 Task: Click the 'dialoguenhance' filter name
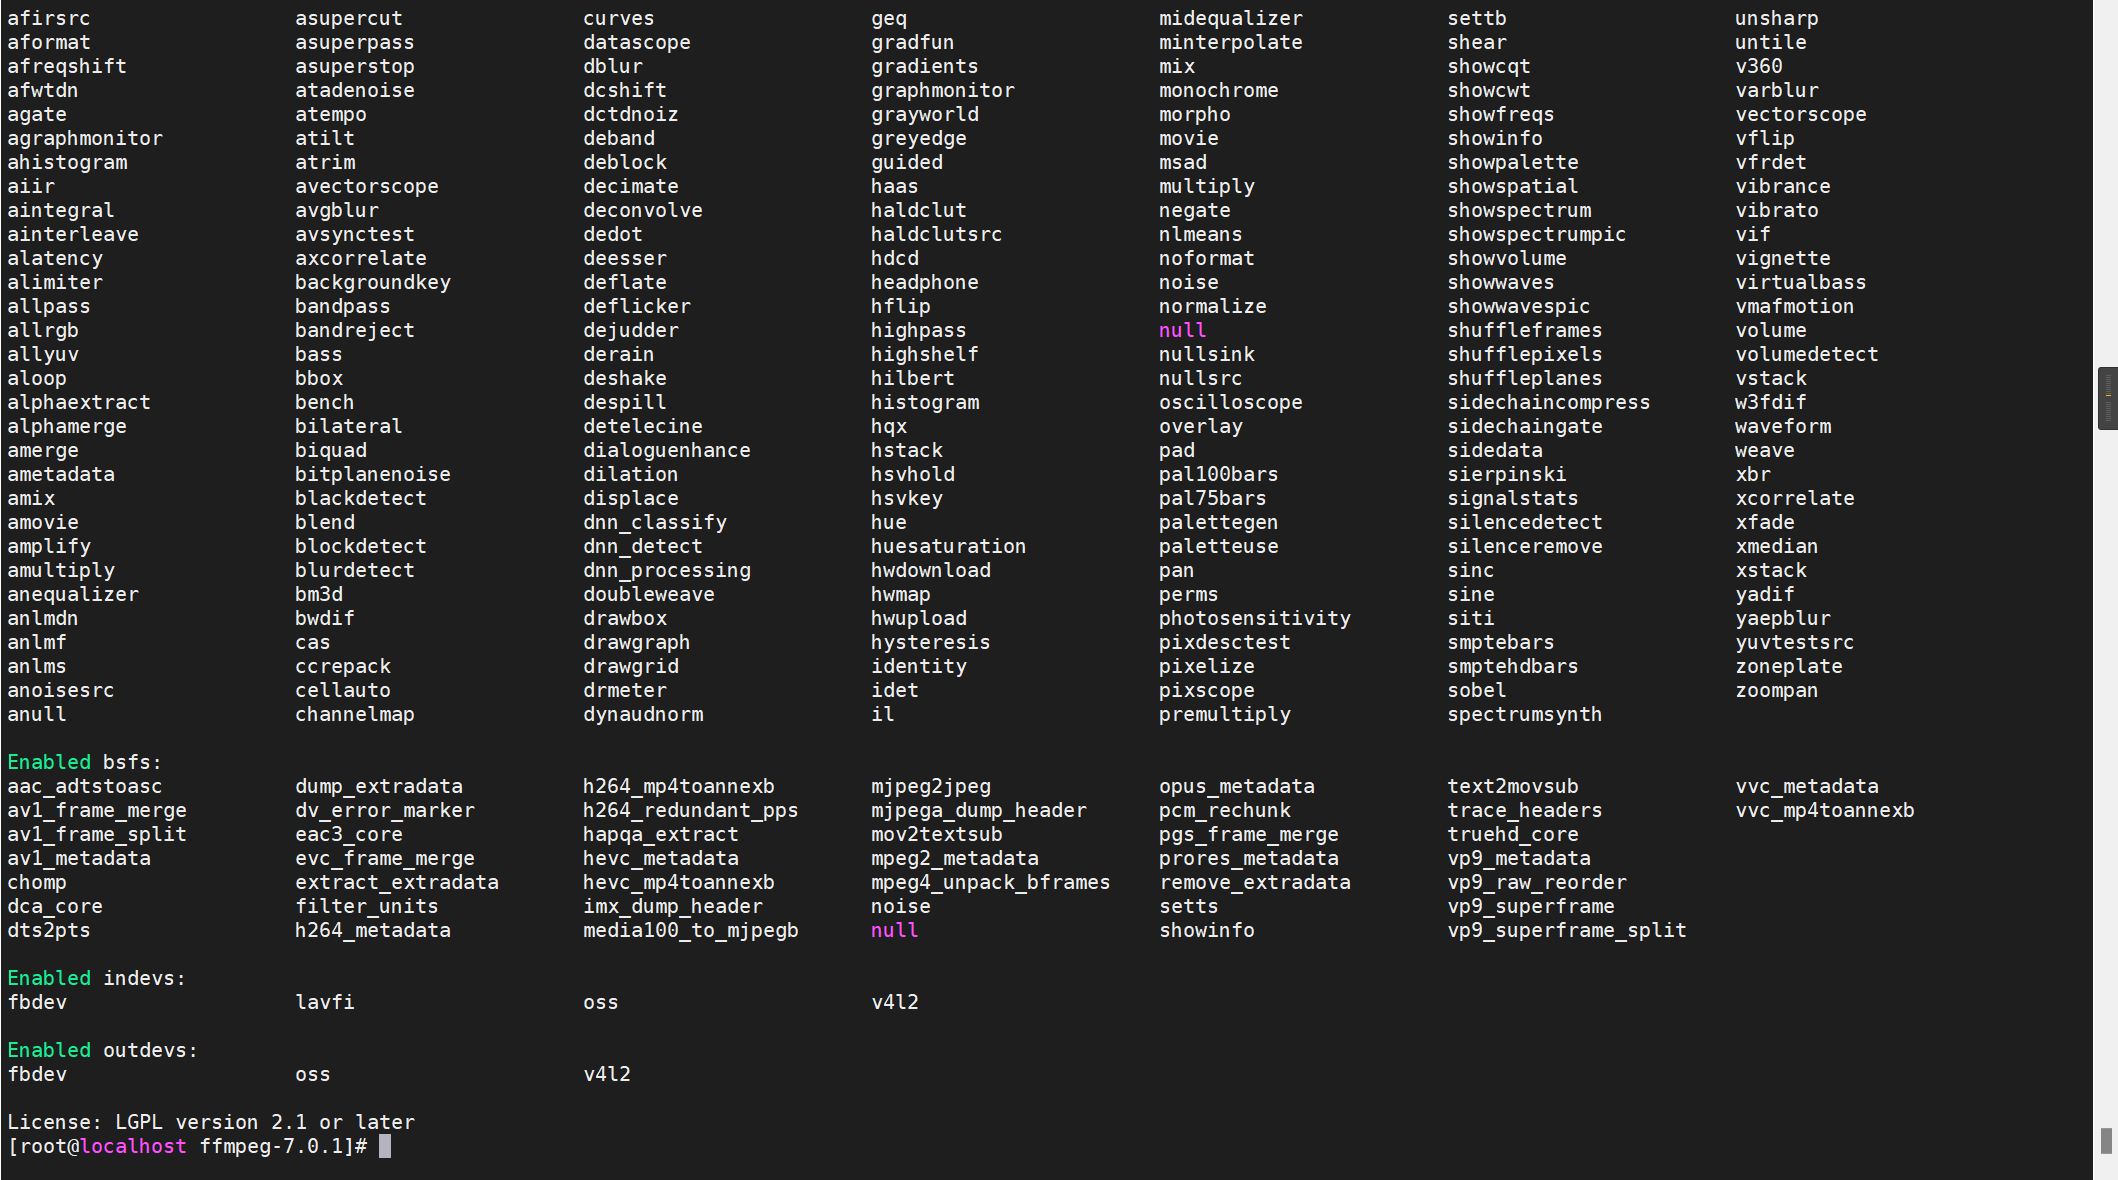[x=666, y=450]
